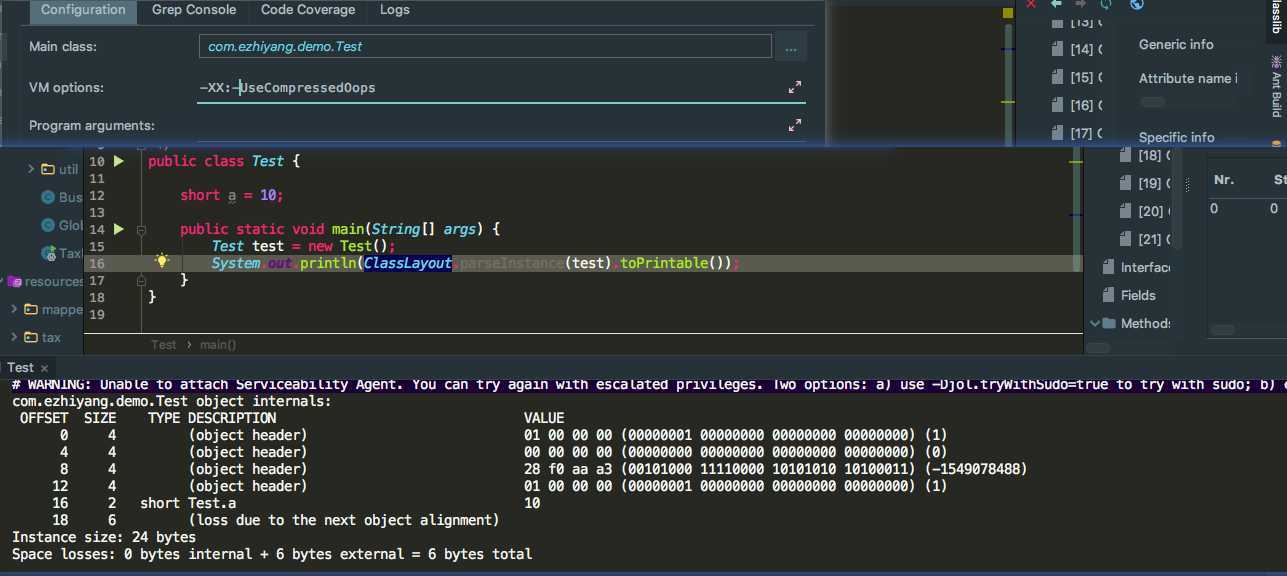Click the blue globe icon in the classlib toolbar
Viewport: 1287px width, 576px height.
point(1136,4)
